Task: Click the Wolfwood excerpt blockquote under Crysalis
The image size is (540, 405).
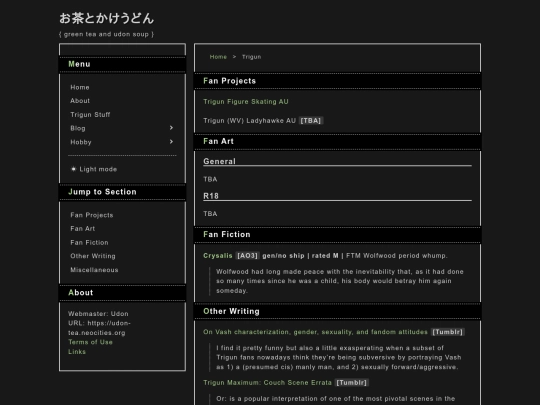Action: pos(340,281)
